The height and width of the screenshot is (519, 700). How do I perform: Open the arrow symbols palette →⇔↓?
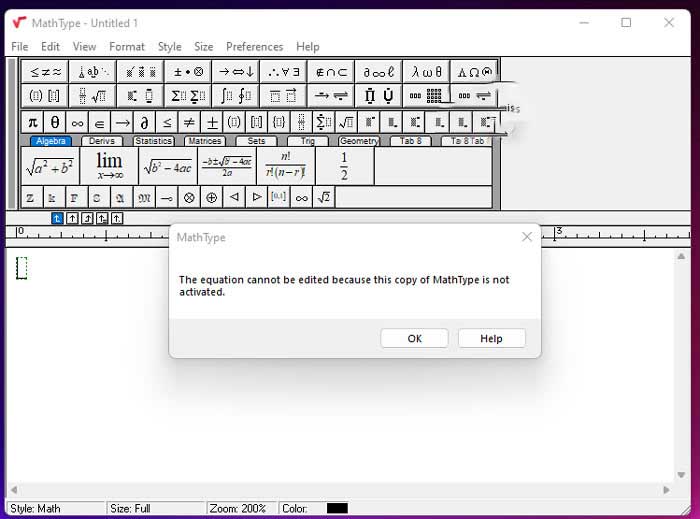pos(236,72)
